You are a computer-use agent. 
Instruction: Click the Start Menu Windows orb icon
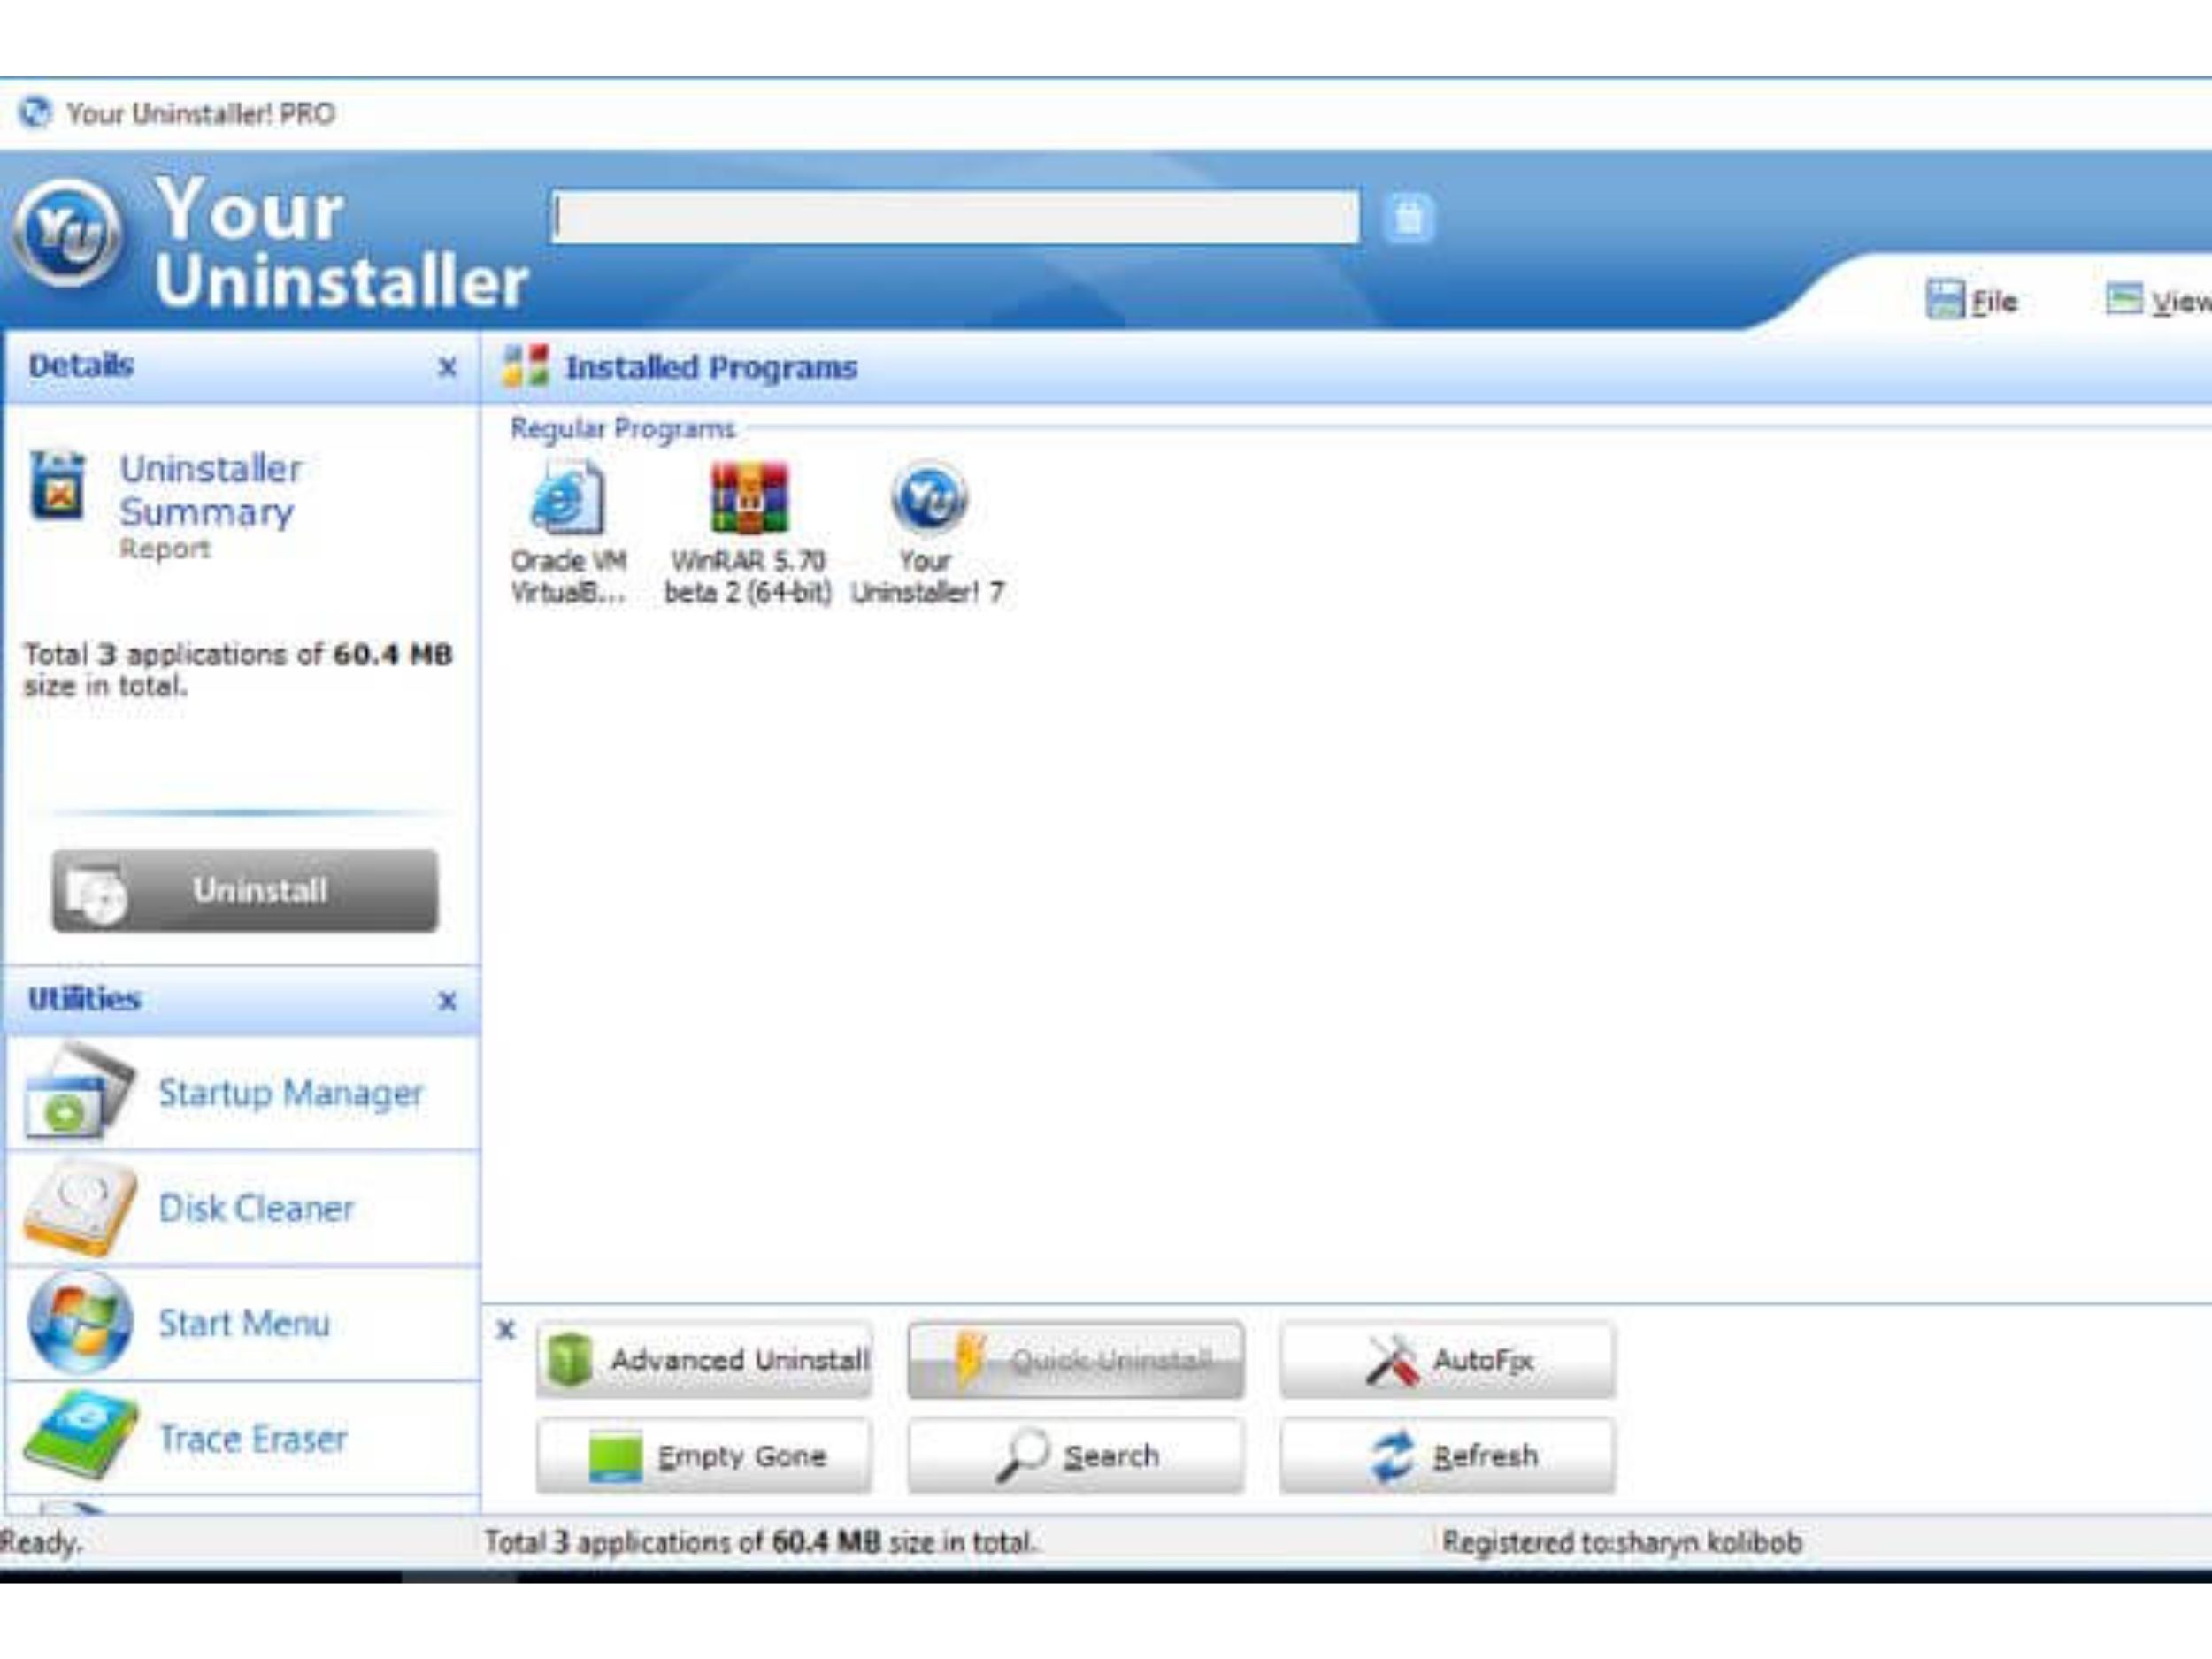80,1323
